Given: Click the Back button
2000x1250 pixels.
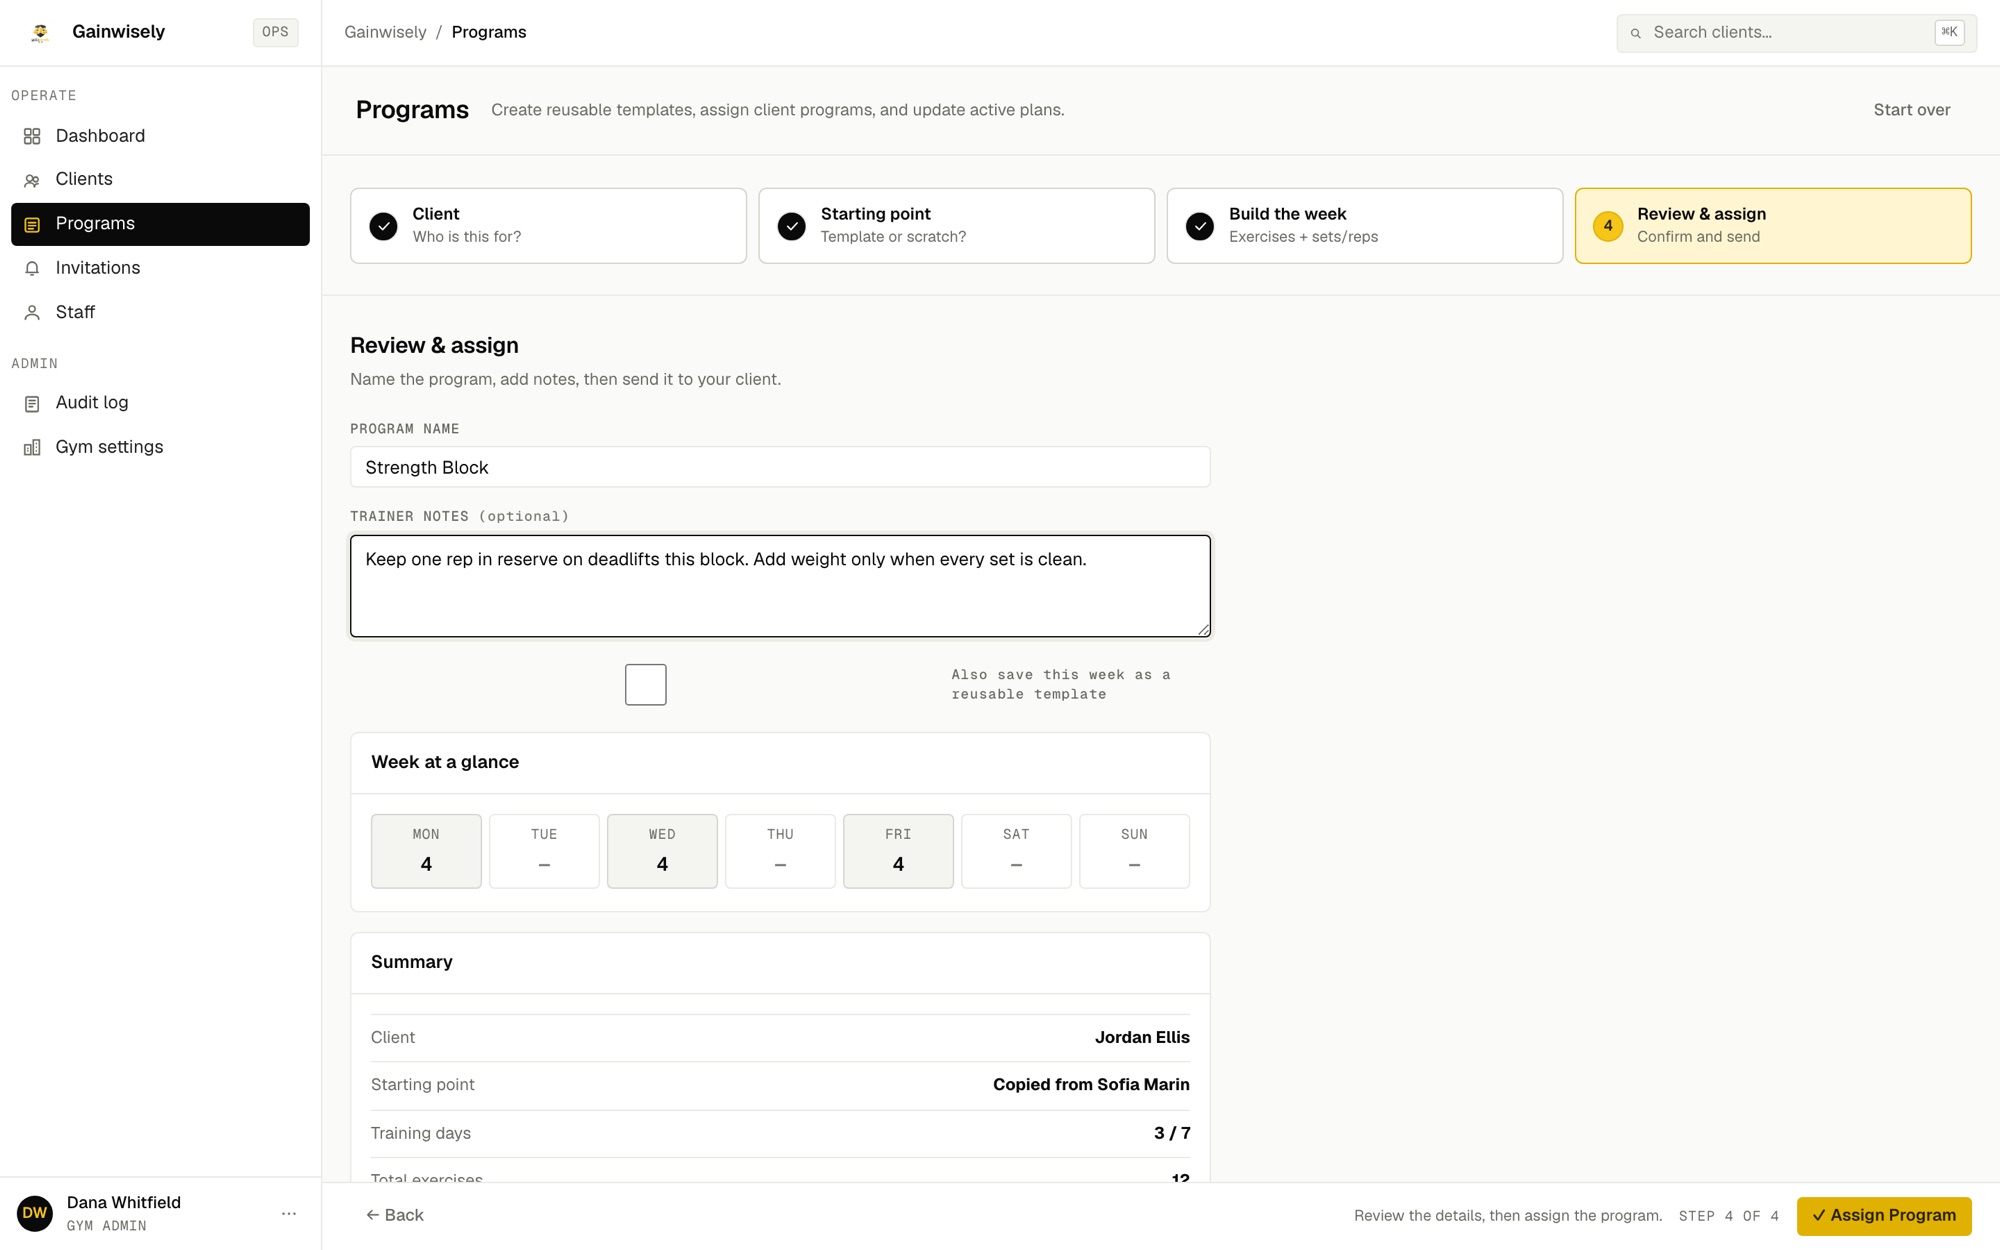Looking at the screenshot, I should [x=395, y=1215].
